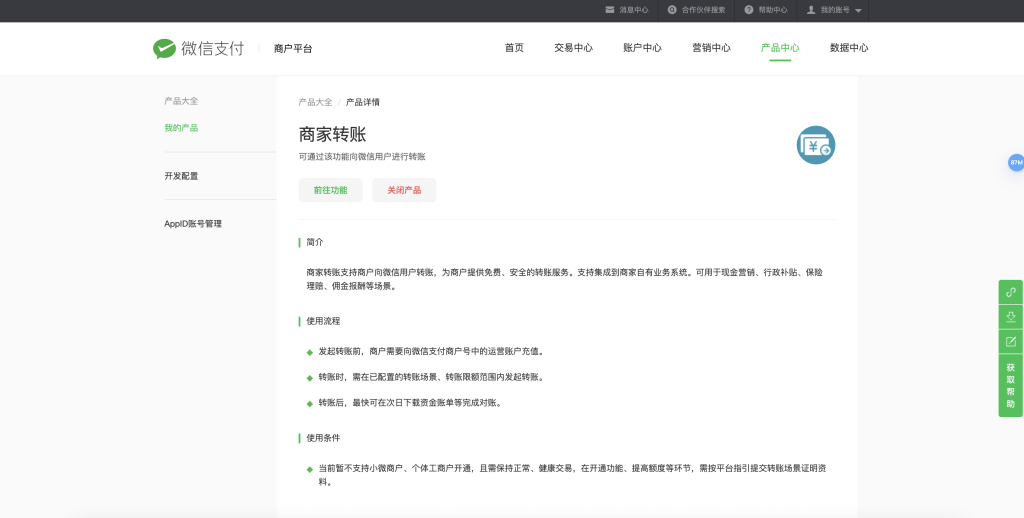Click the 帮助中心 question mark icon
Screen dimensions: 1024x518
[748, 10]
